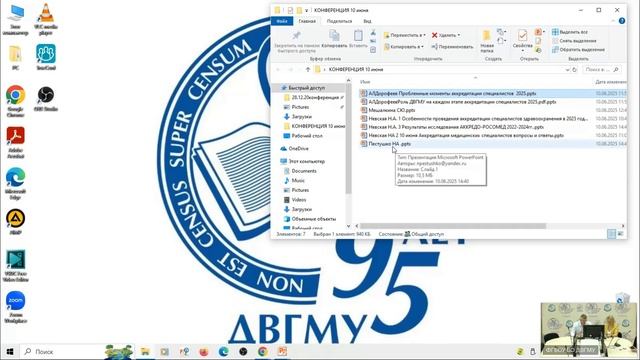The height and width of the screenshot is (360, 640).
Task: Click the Cut scissors icon
Action: [373, 33]
